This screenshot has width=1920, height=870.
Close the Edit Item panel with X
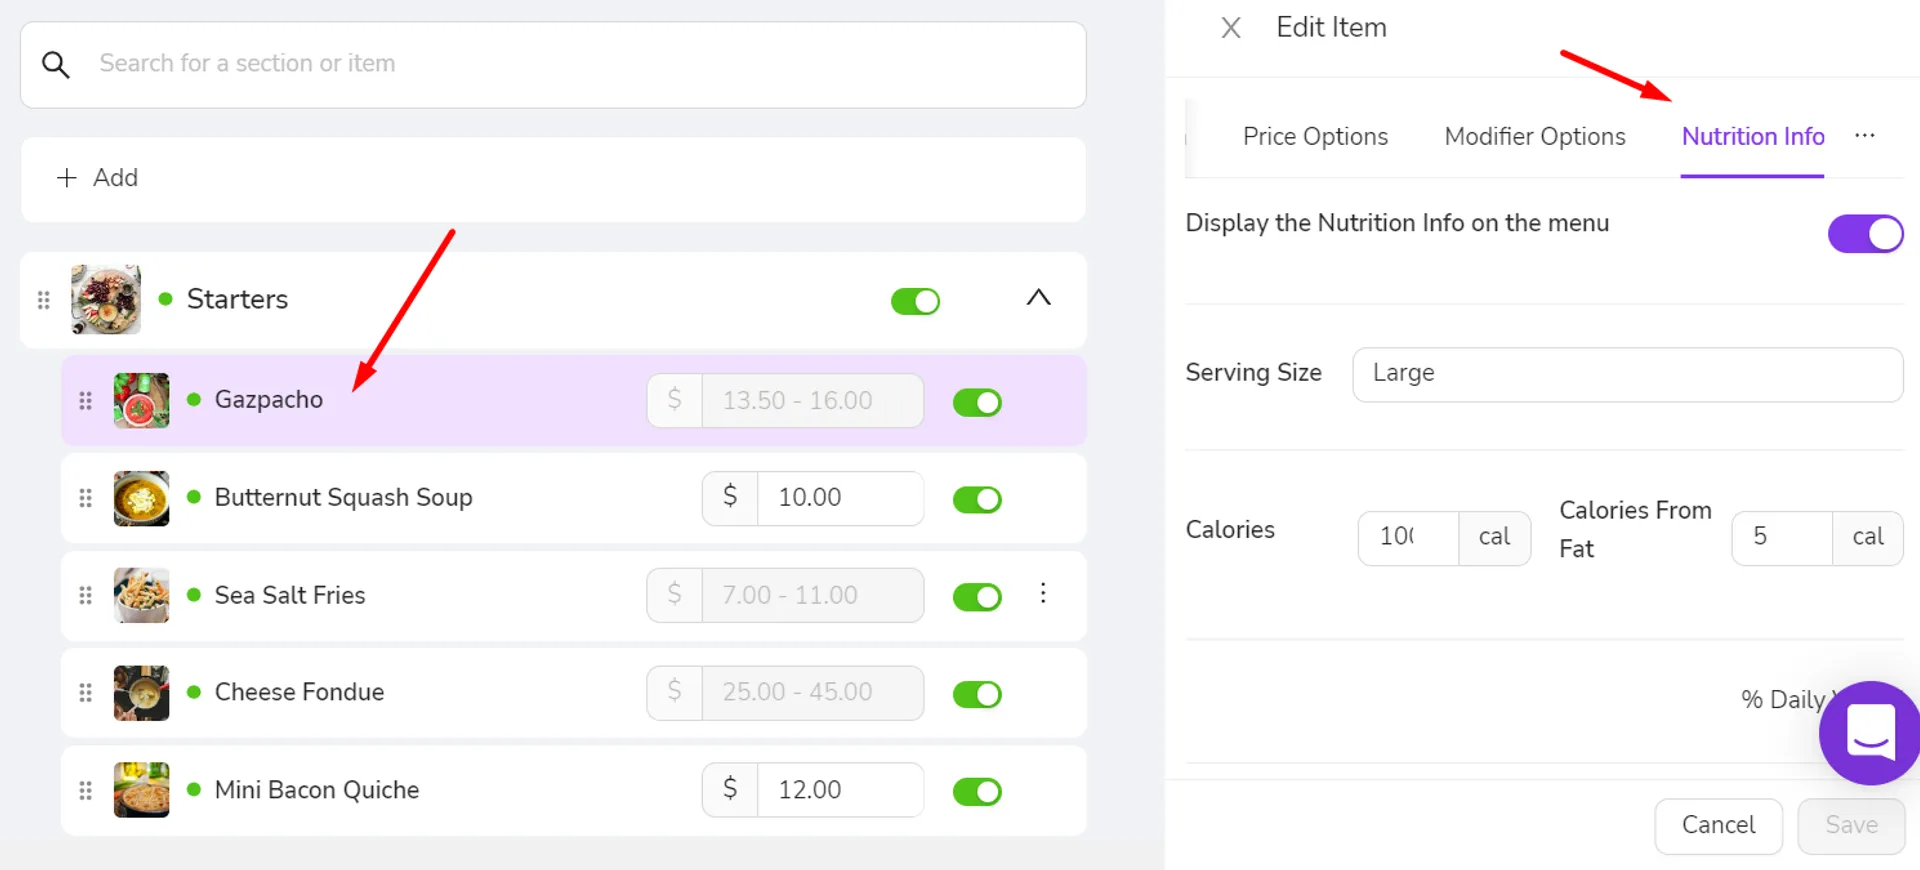pos(1231,28)
